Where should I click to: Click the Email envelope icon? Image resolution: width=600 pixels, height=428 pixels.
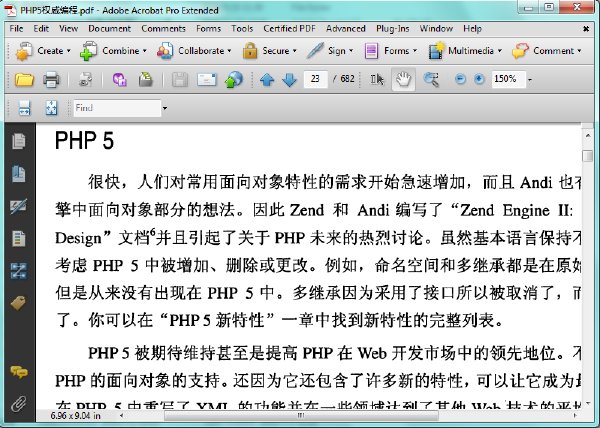click(x=207, y=80)
